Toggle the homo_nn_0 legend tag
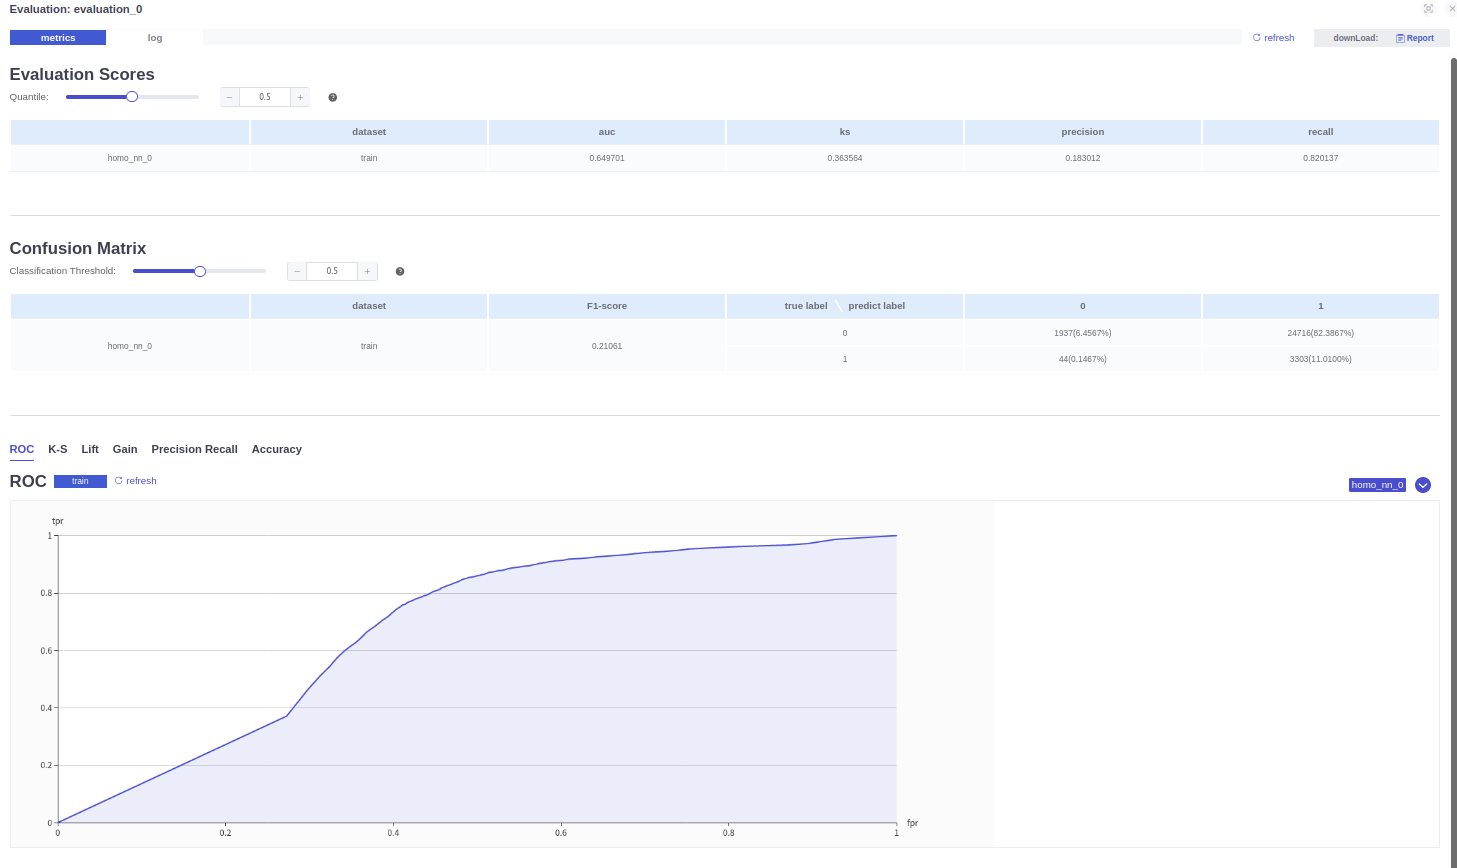 (1377, 485)
